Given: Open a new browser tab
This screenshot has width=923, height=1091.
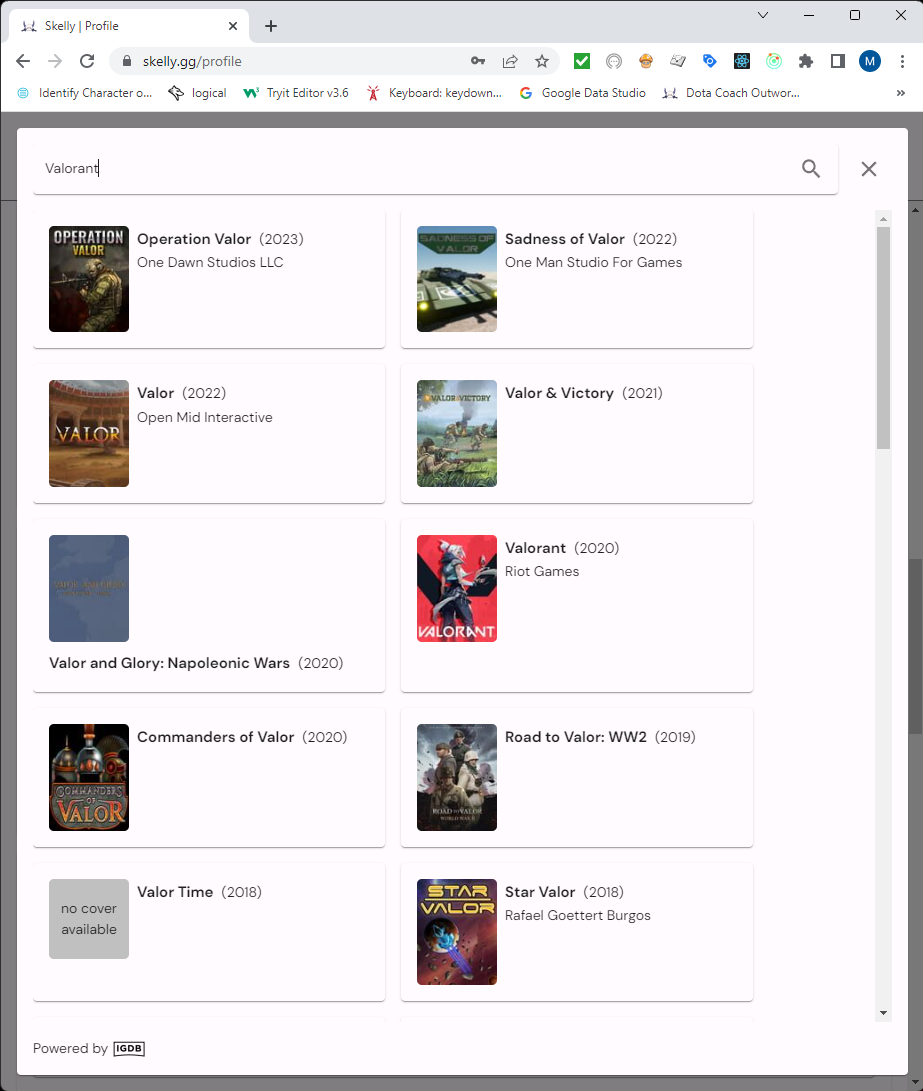Looking at the screenshot, I should pyautogui.click(x=271, y=26).
